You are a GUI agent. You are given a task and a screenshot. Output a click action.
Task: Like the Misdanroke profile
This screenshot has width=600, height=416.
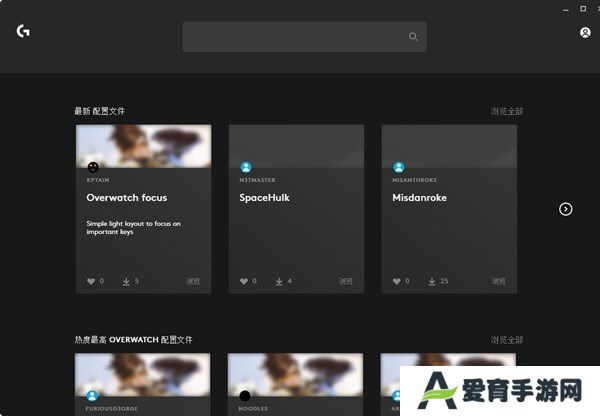pyautogui.click(x=396, y=281)
